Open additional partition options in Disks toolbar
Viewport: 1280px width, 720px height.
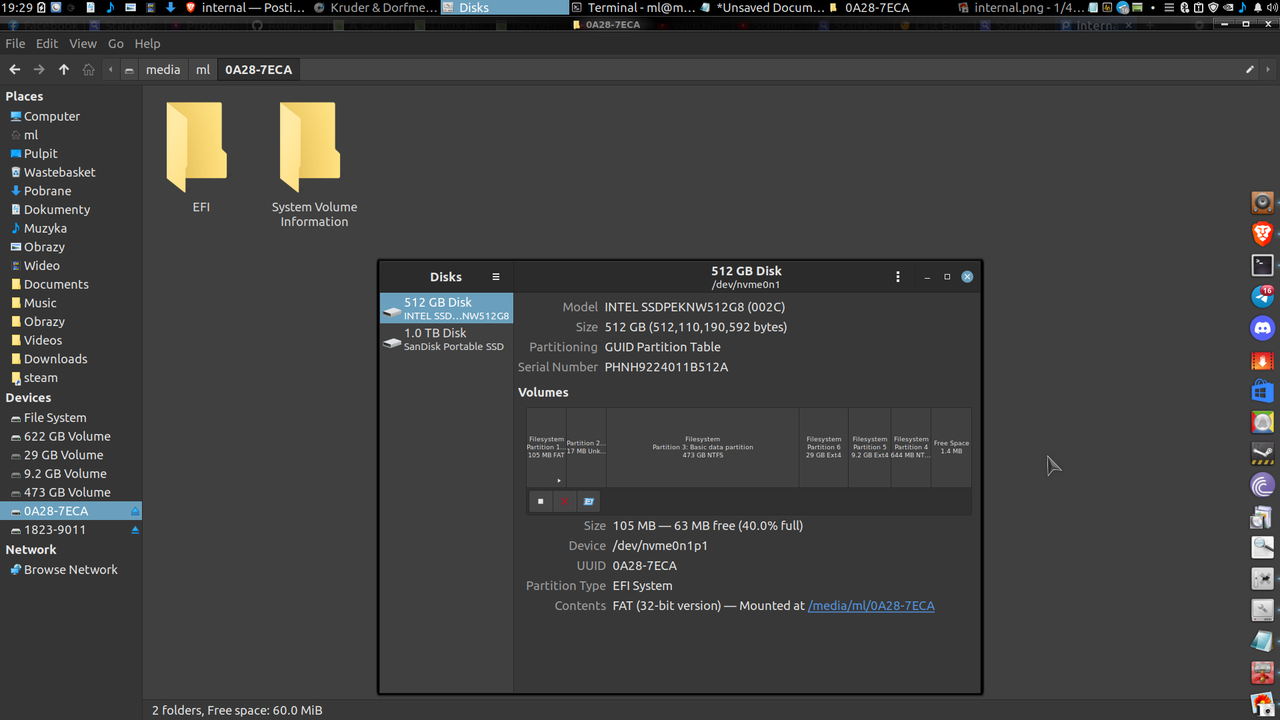[588, 501]
